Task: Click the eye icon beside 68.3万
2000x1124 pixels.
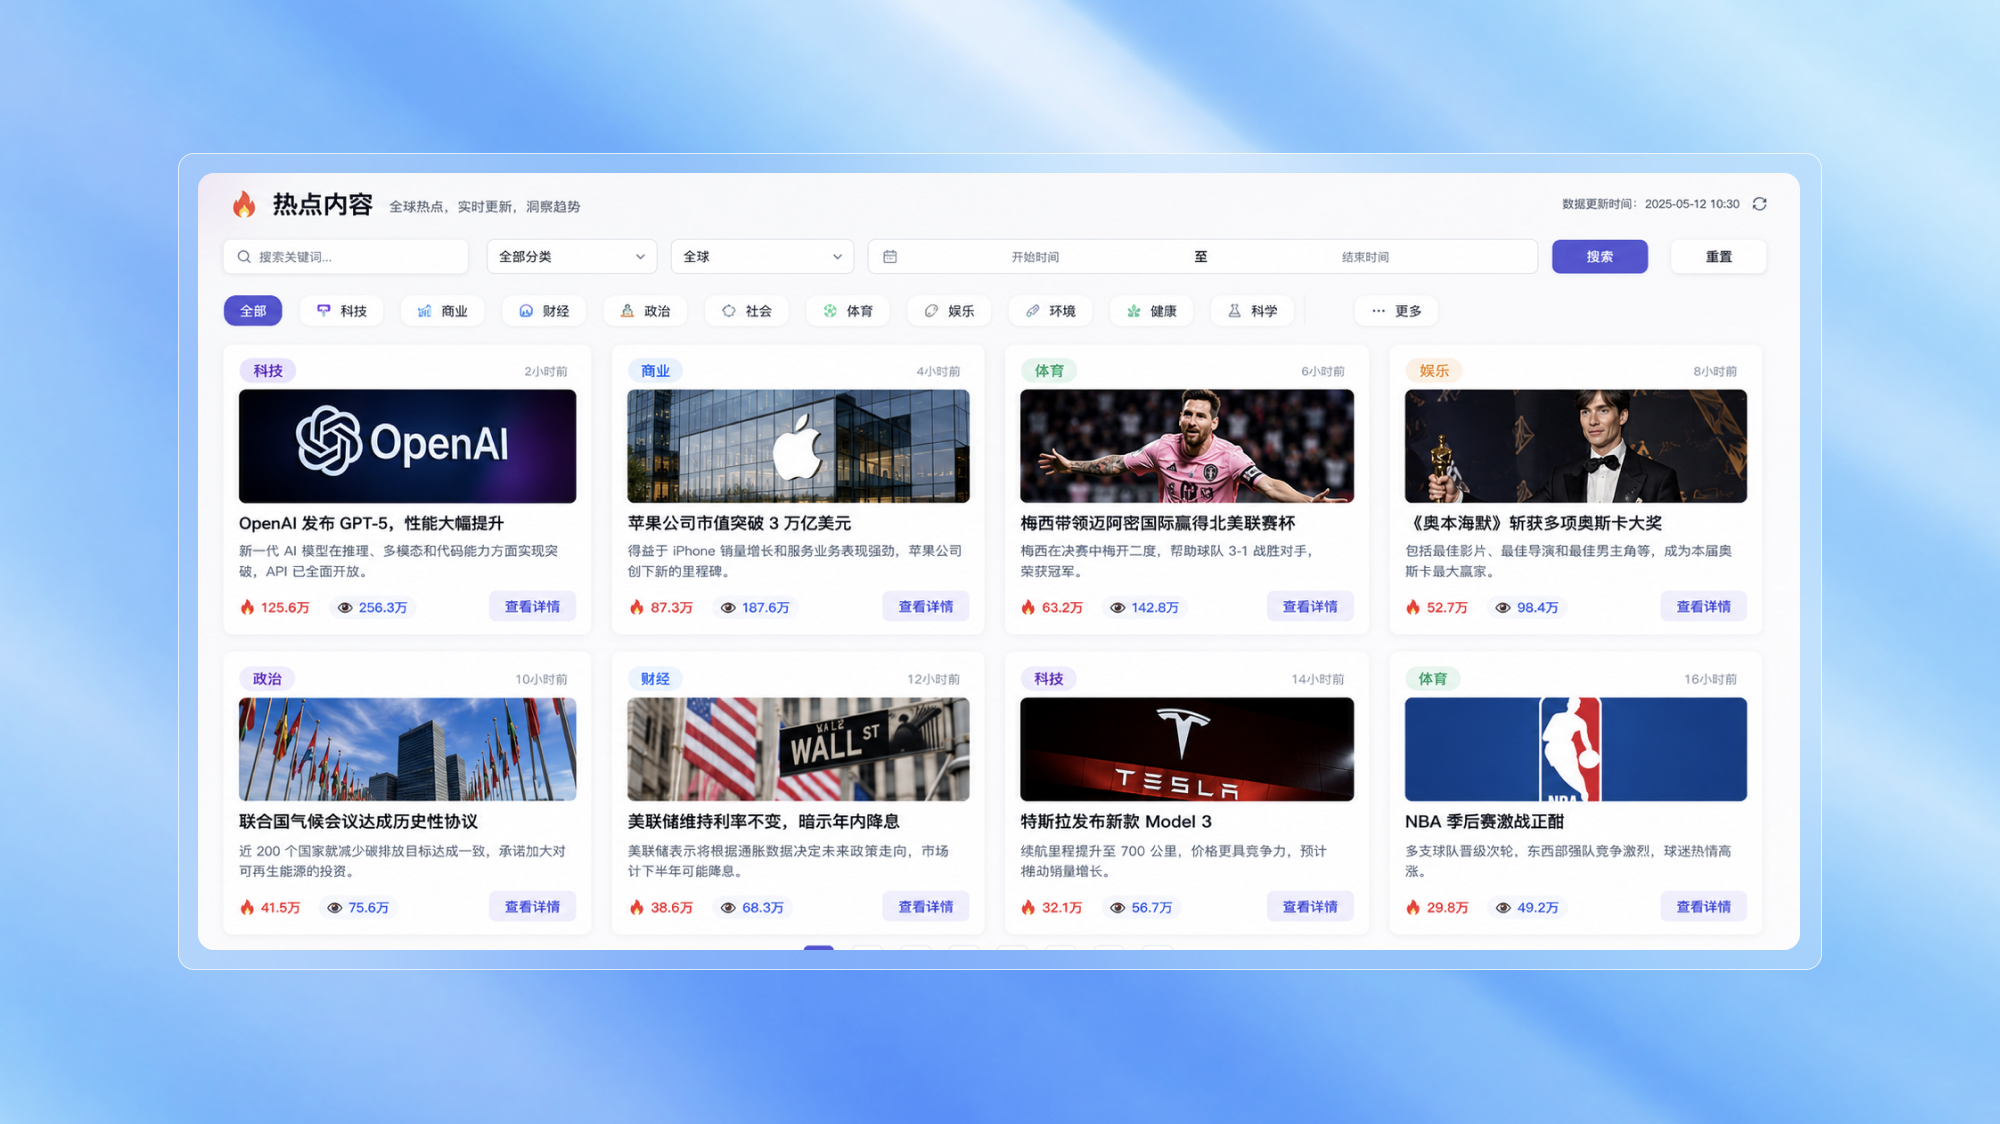Action: (x=728, y=907)
